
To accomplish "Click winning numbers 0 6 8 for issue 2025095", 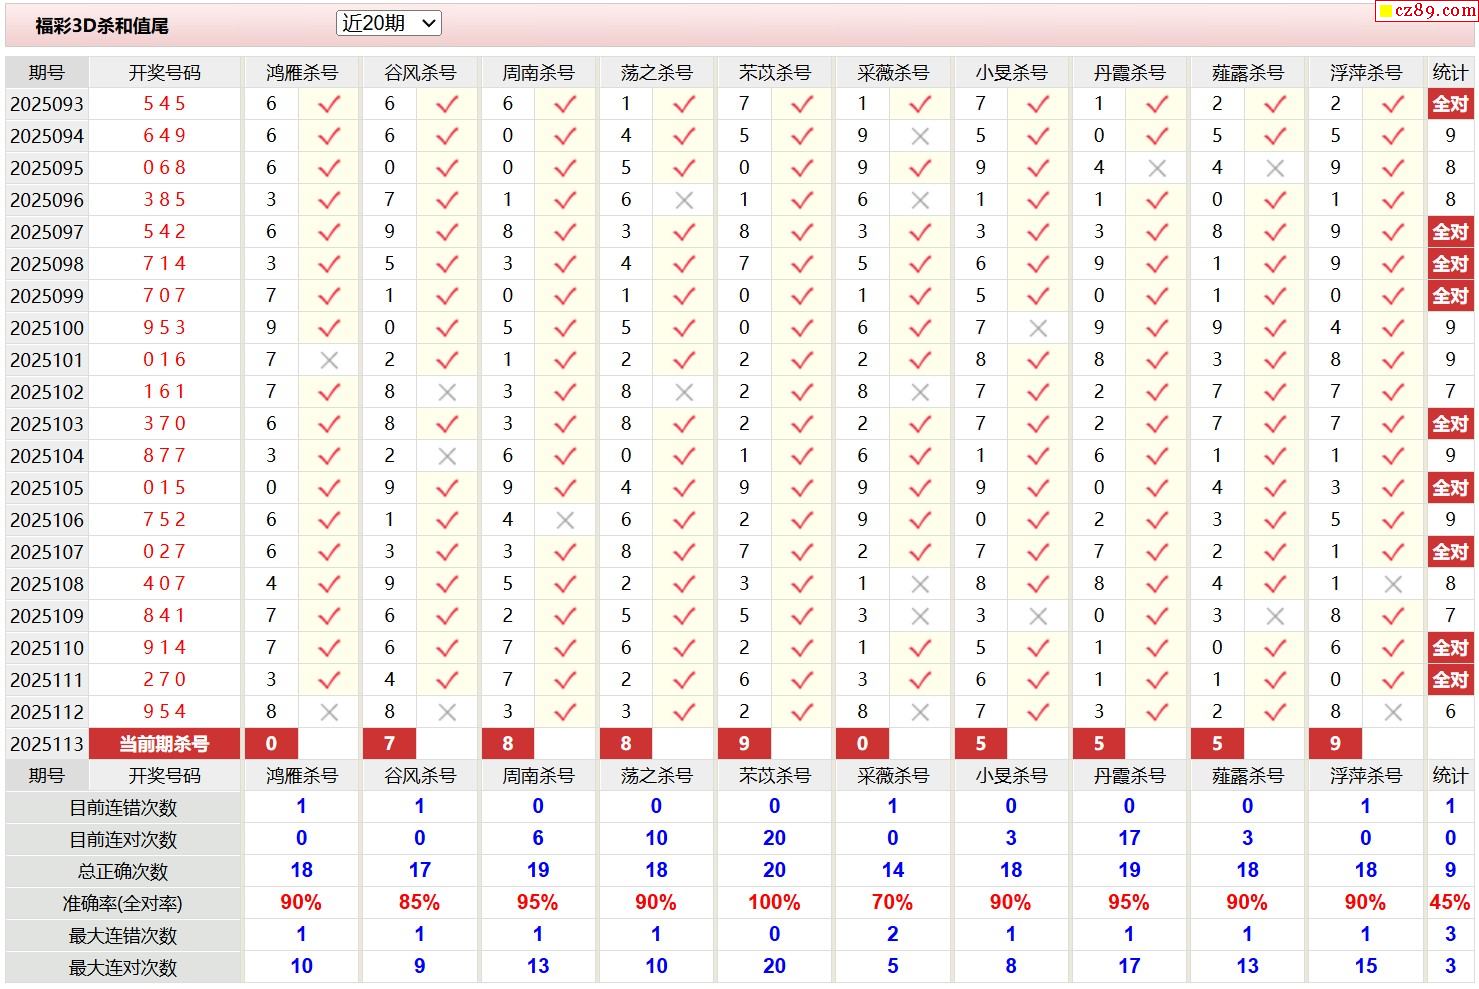I will click(165, 168).
